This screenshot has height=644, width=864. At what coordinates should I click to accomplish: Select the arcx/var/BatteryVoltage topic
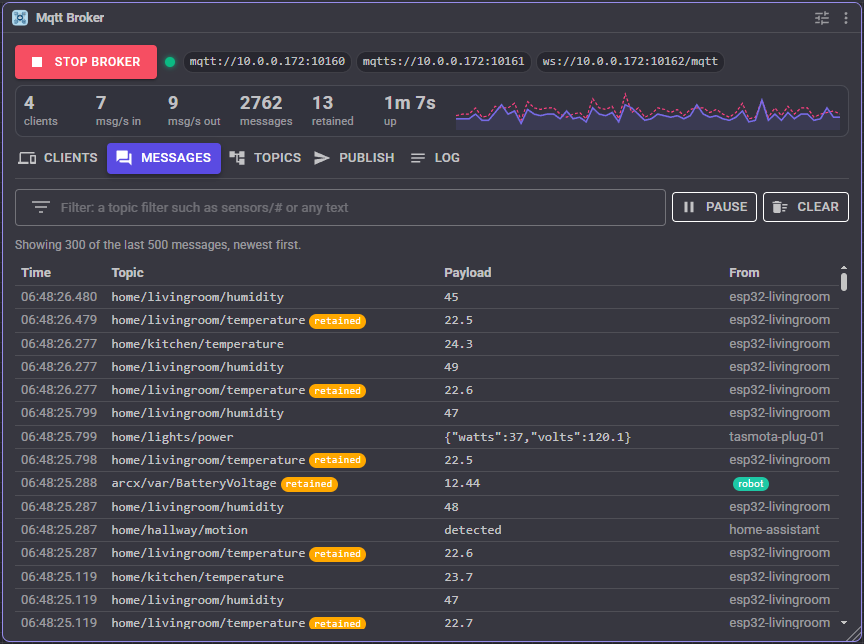(194, 483)
